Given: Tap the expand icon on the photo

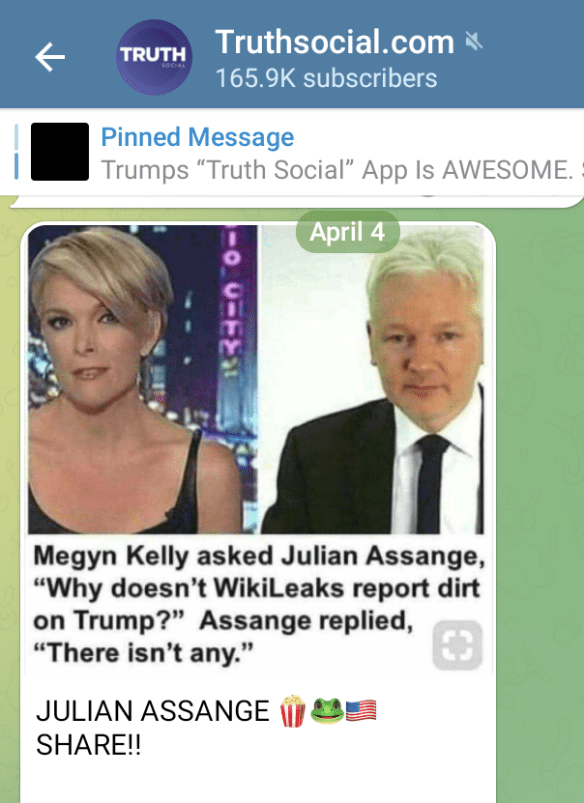Looking at the screenshot, I should (457, 645).
